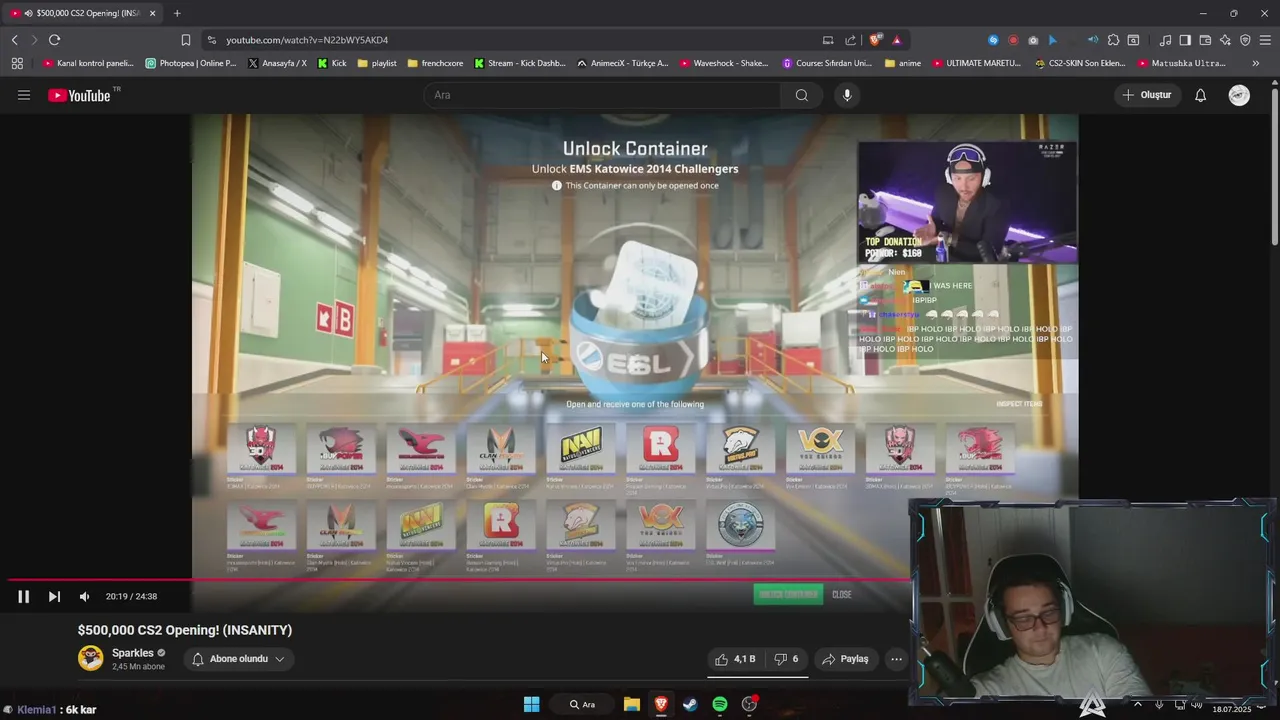Open the Matushka Ultra bookmark
This screenshot has height=720, width=1280.
(x=1182, y=63)
